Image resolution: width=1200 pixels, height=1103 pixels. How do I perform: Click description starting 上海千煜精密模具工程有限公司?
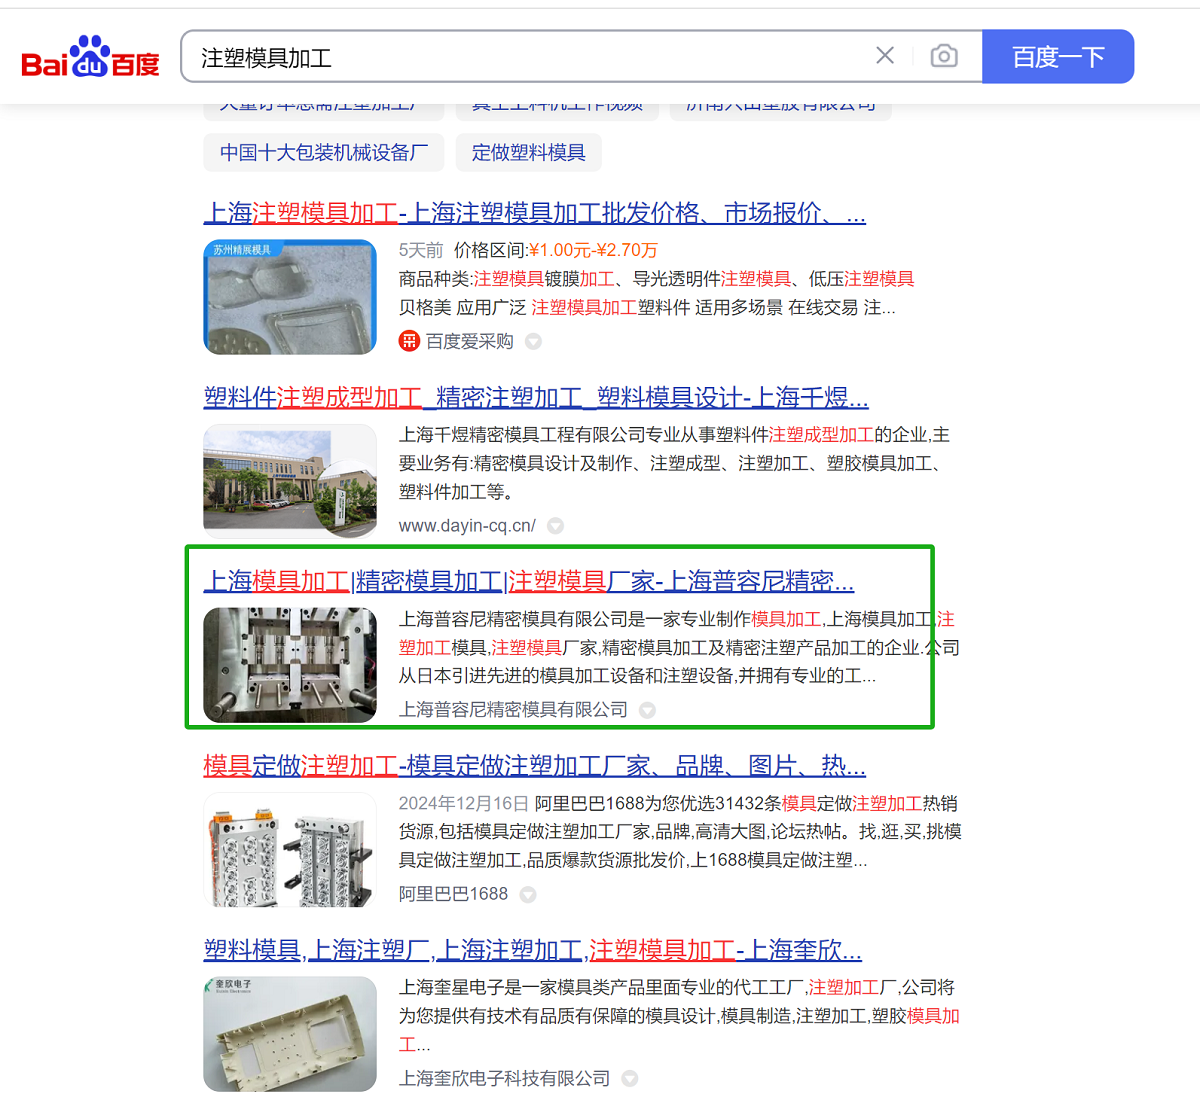tap(674, 463)
